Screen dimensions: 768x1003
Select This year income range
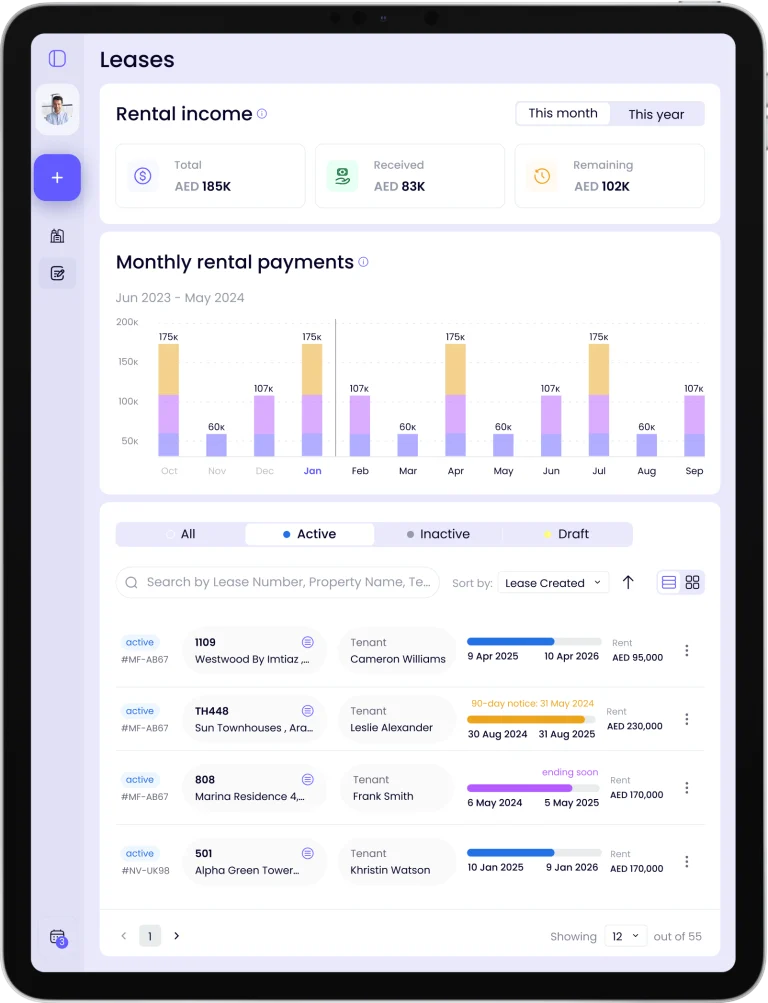pos(656,114)
